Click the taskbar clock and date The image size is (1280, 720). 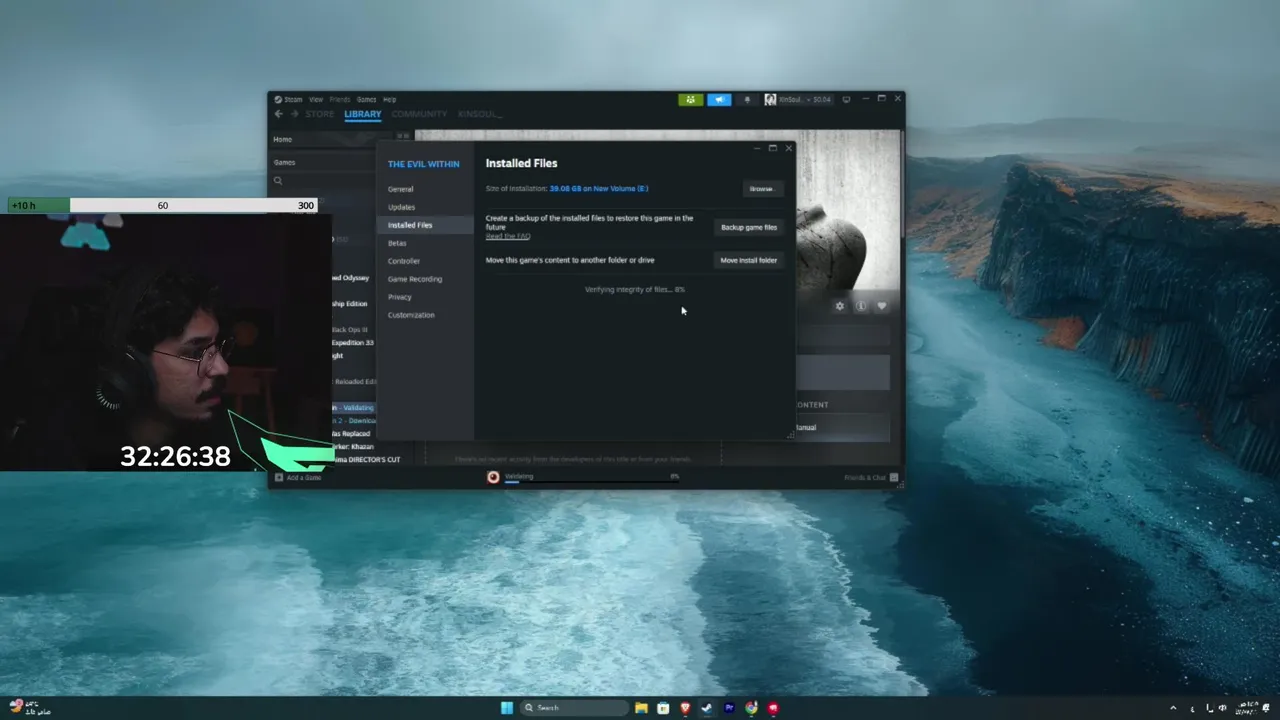pyautogui.click(x=1247, y=708)
